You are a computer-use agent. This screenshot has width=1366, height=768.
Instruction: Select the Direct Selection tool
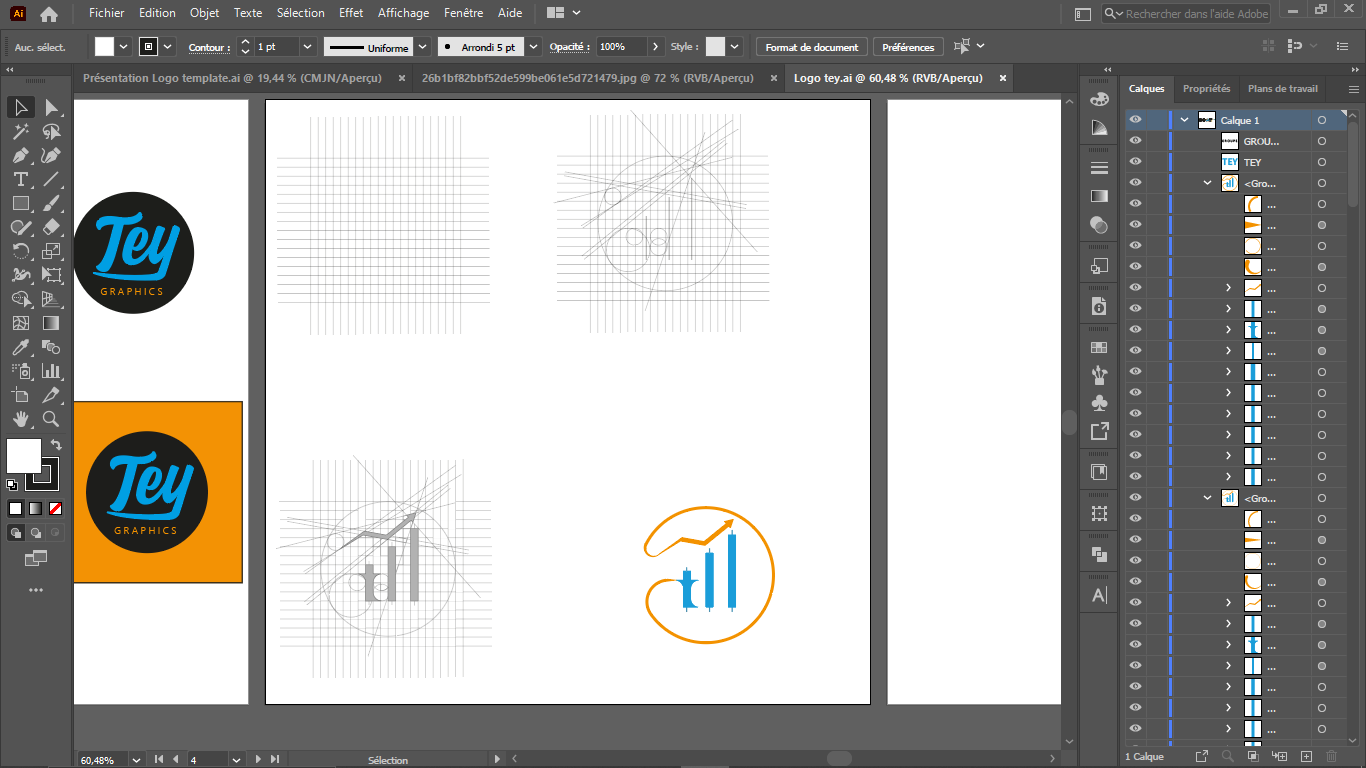[x=51, y=108]
